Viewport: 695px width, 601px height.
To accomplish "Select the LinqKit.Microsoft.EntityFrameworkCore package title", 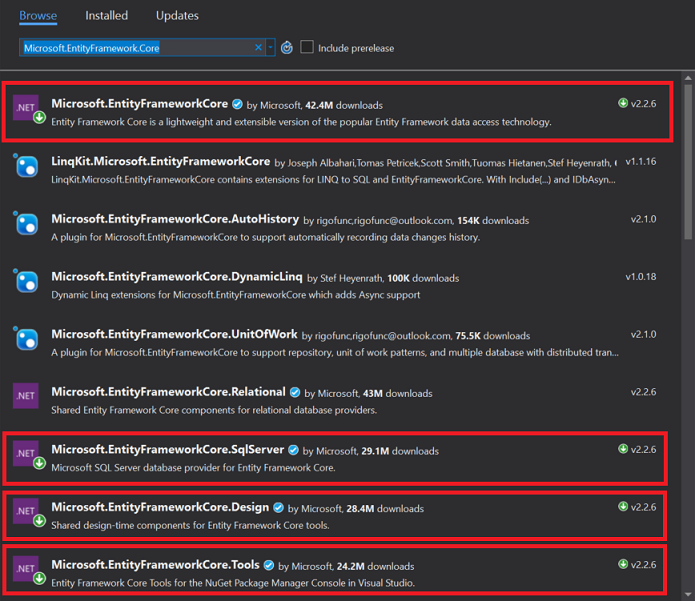I will click(160, 161).
